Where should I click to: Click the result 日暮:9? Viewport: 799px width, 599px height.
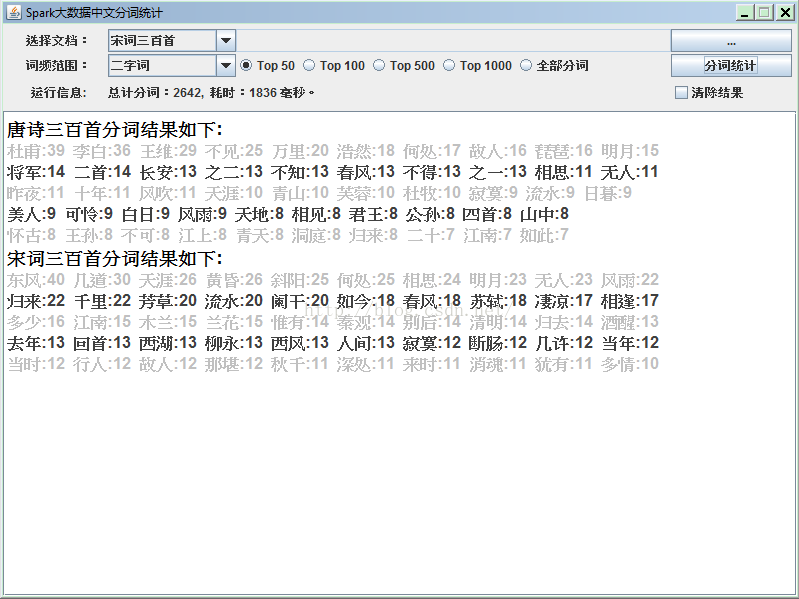(608, 193)
